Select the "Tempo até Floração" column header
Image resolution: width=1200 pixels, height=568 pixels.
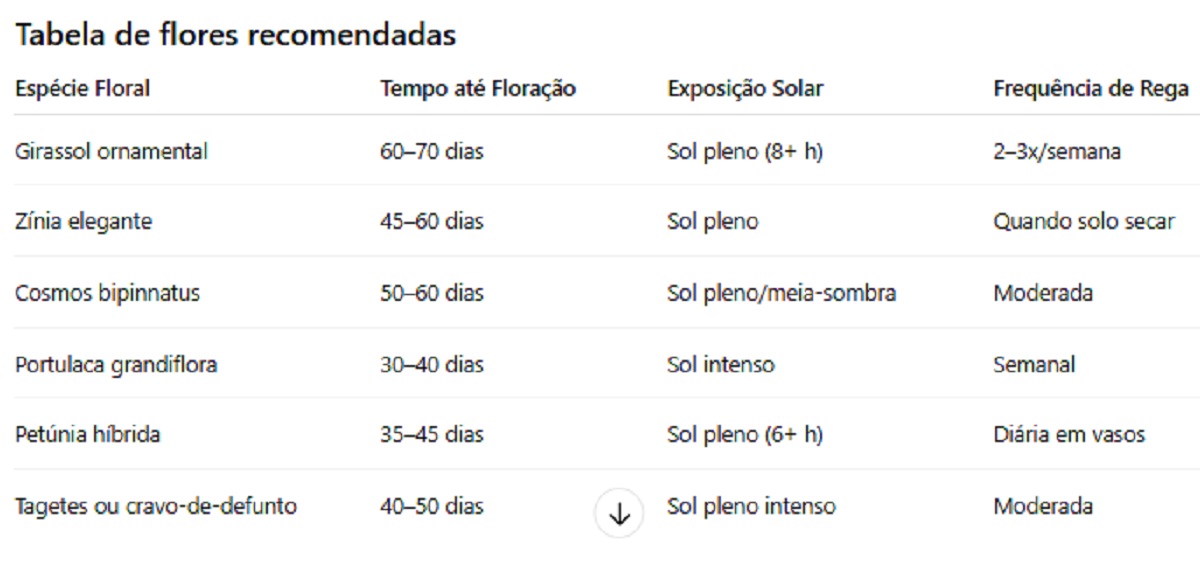(477, 89)
